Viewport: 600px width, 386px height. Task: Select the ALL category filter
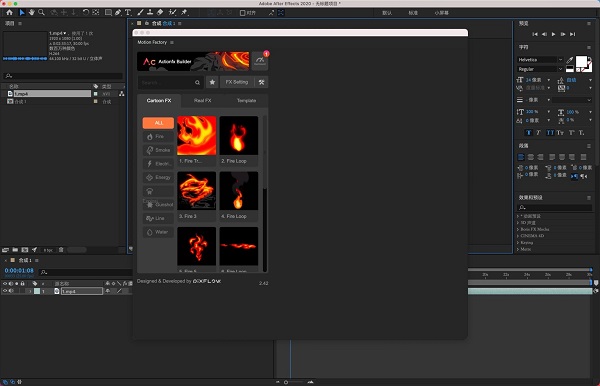[x=158, y=123]
